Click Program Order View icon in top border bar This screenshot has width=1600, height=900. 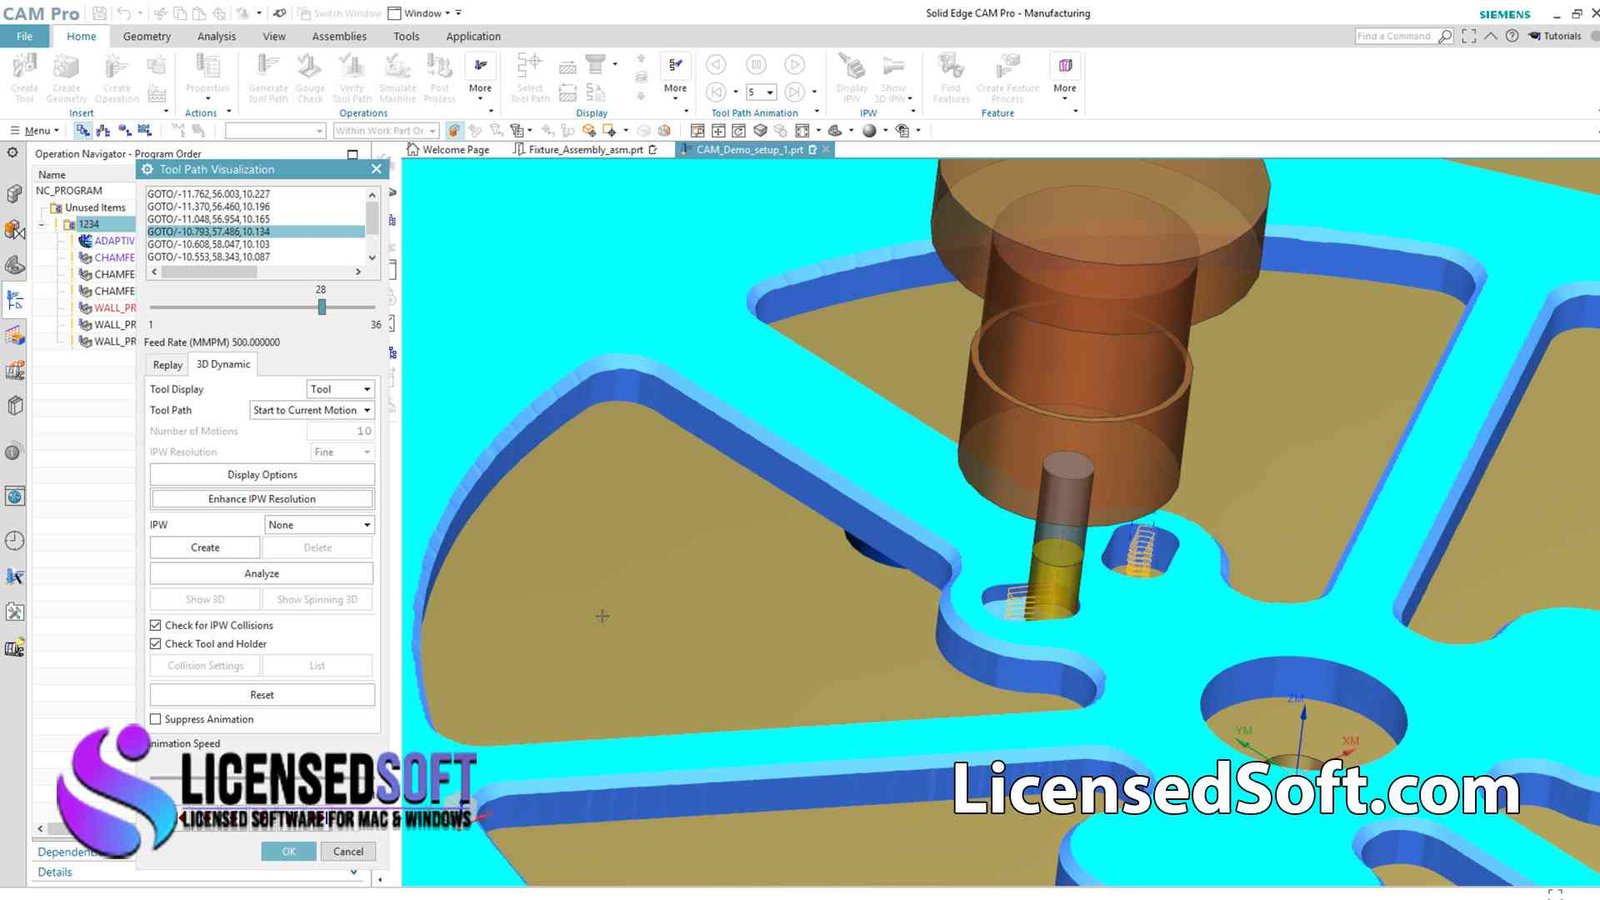[83, 130]
